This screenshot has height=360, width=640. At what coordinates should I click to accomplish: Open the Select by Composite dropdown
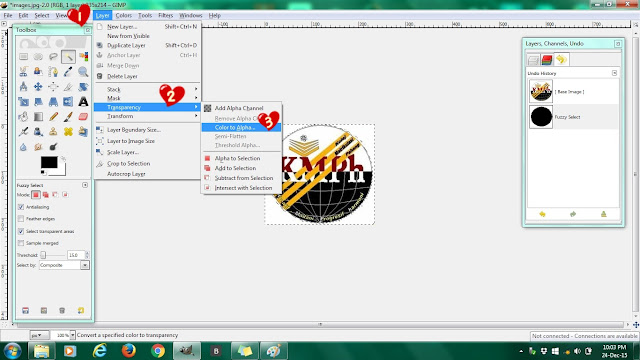point(64,265)
